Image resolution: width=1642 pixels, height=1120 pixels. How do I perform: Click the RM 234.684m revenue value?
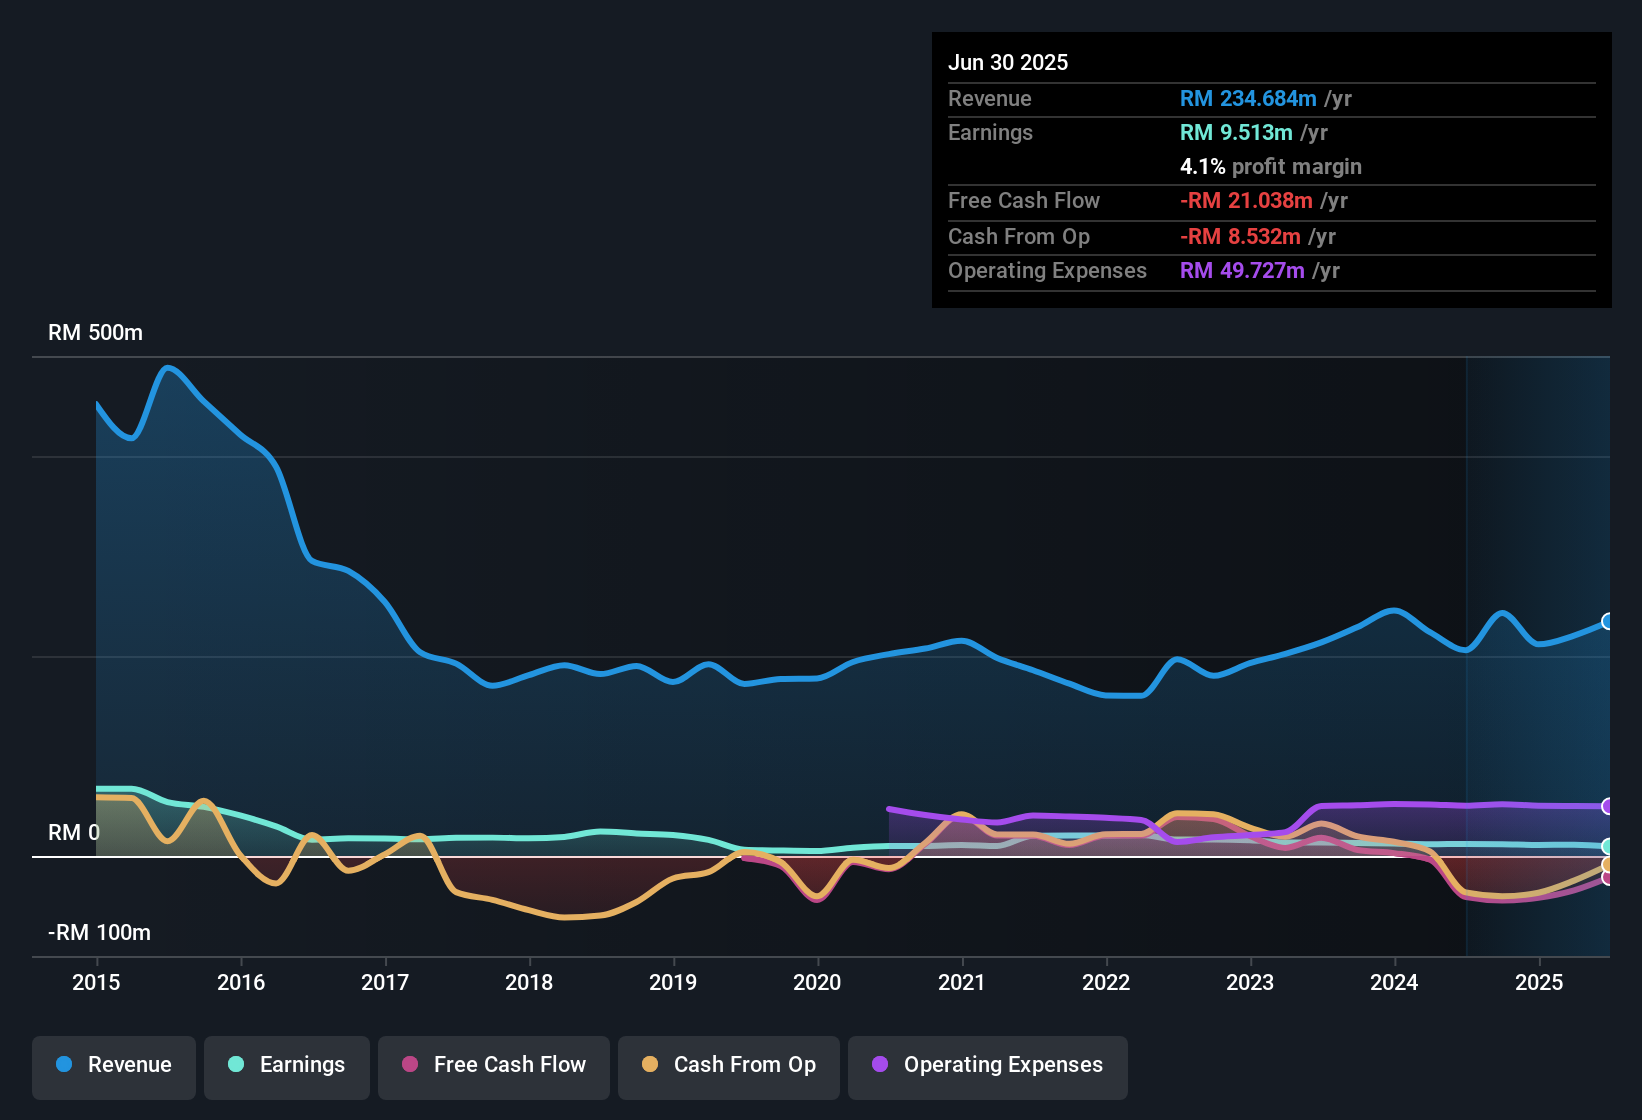1248,99
